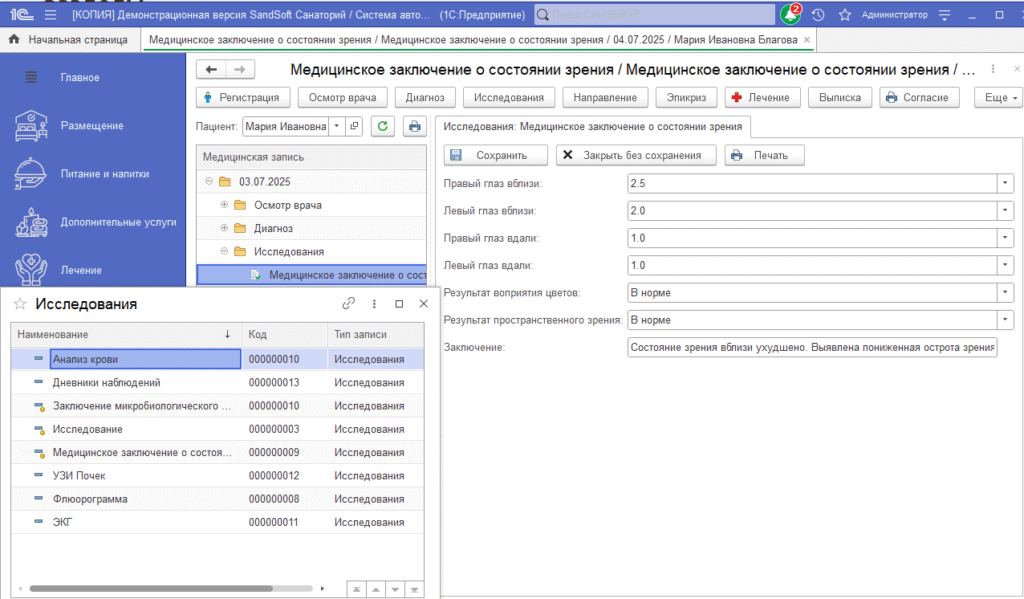This screenshot has height=599, width=1024.
Task: Go back with the left arrow button
Action: click(x=211, y=69)
